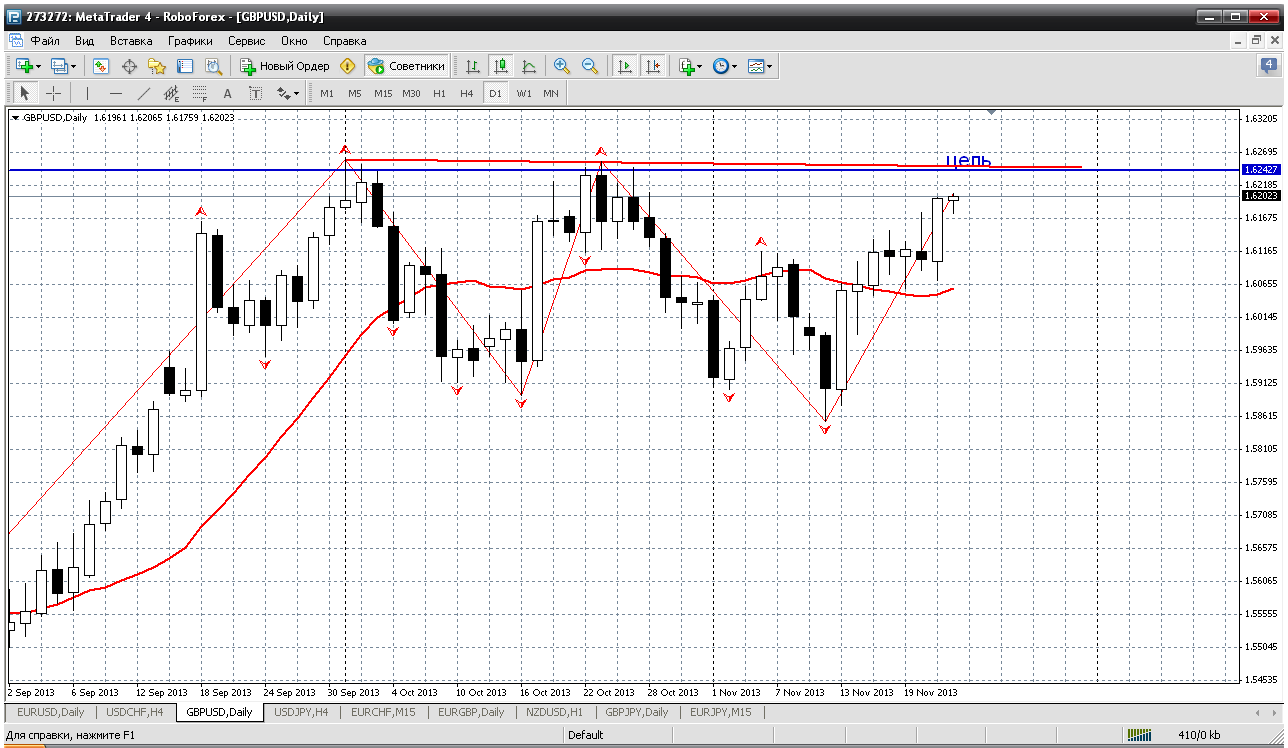The width and height of the screenshot is (1288, 748).
Task: Switch to EURJPY,M15 chart tab
Action: (x=720, y=712)
